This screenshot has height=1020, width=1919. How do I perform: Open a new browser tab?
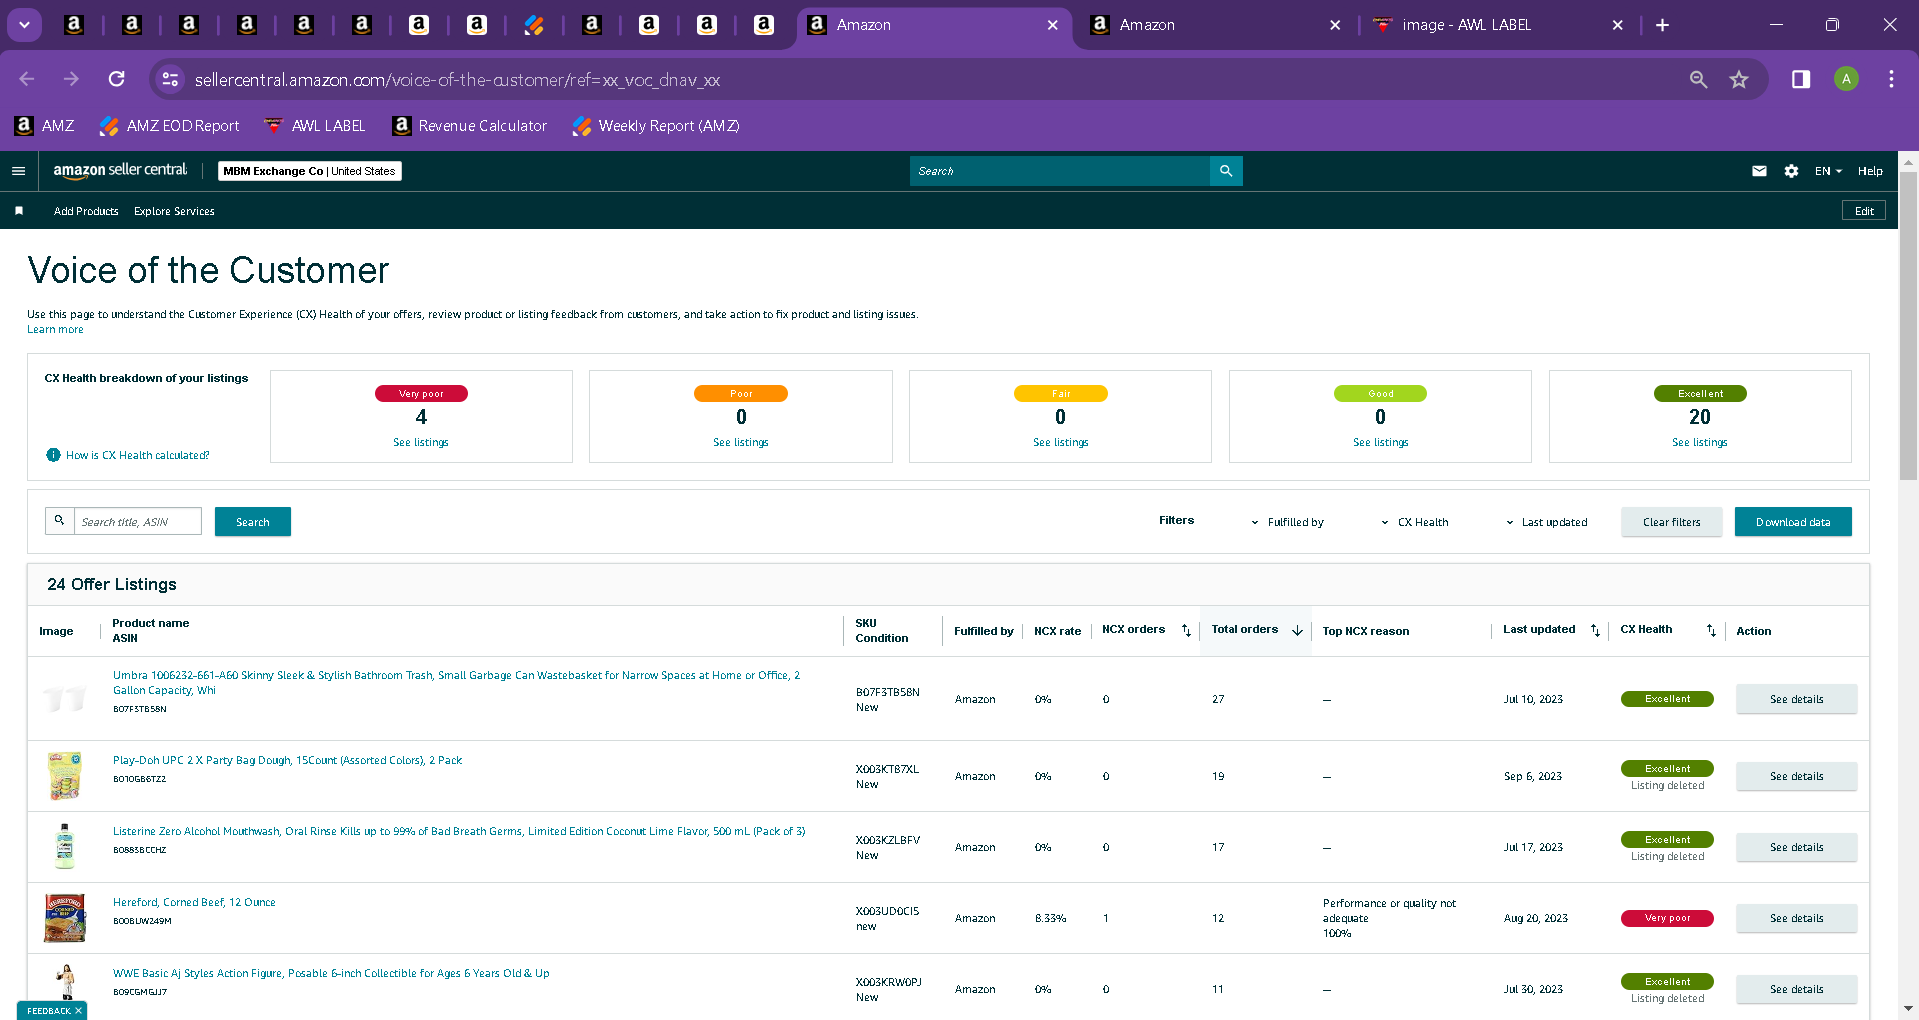tap(1662, 25)
